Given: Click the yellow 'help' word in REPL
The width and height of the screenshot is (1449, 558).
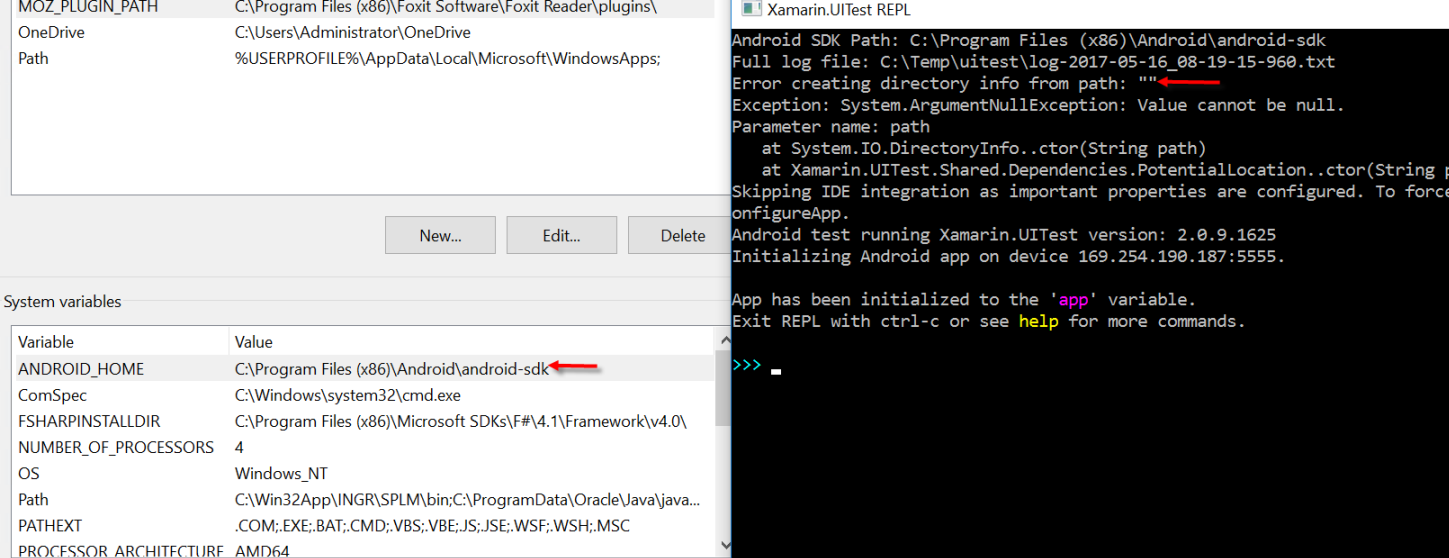Looking at the screenshot, I should [1038, 321].
